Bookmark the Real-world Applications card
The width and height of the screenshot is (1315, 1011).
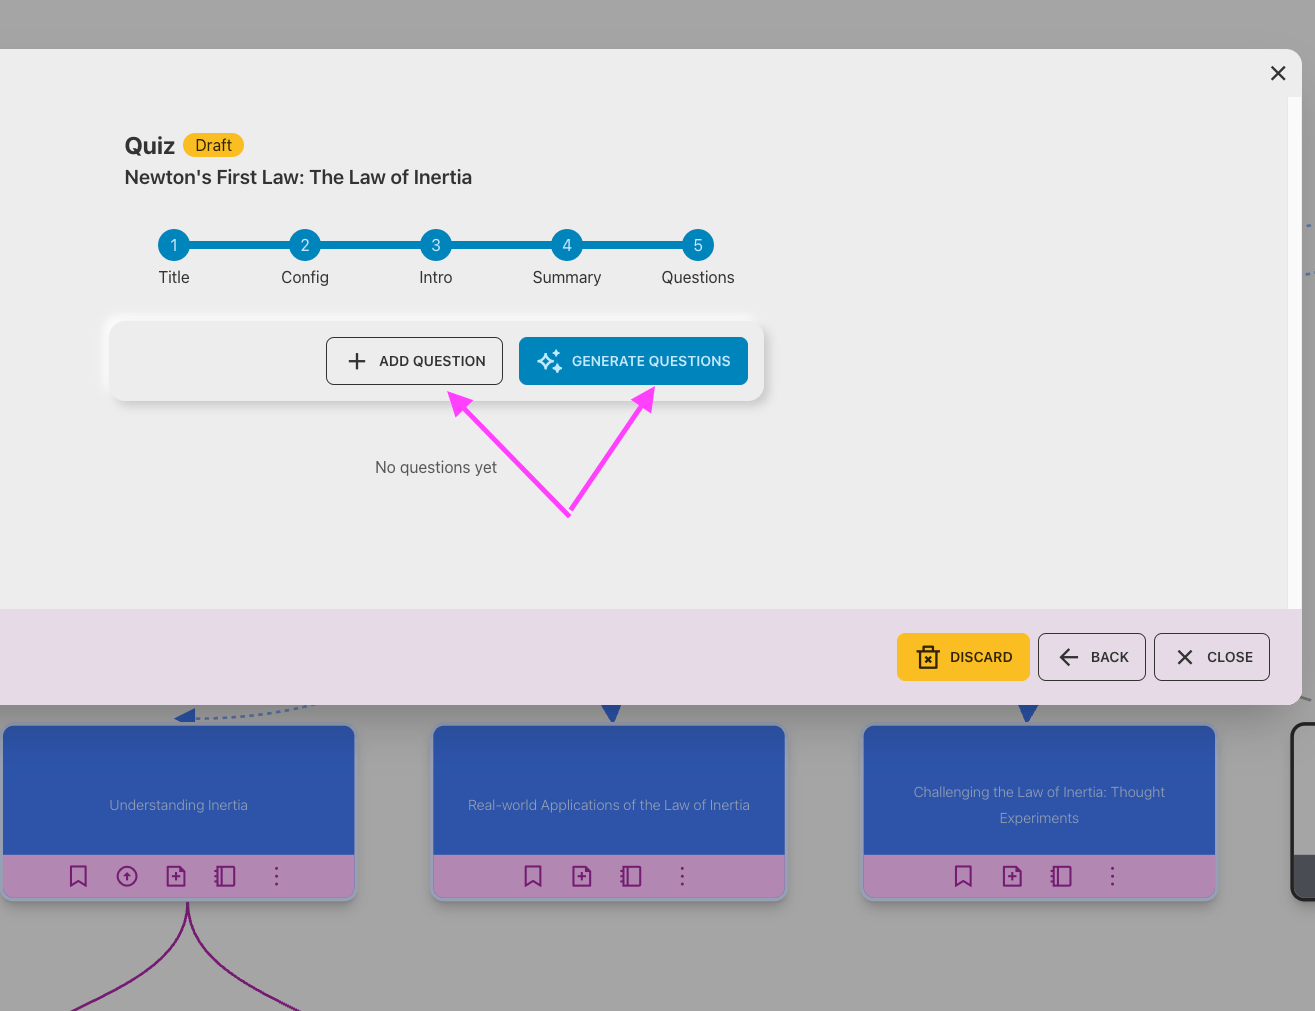tap(533, 876)
